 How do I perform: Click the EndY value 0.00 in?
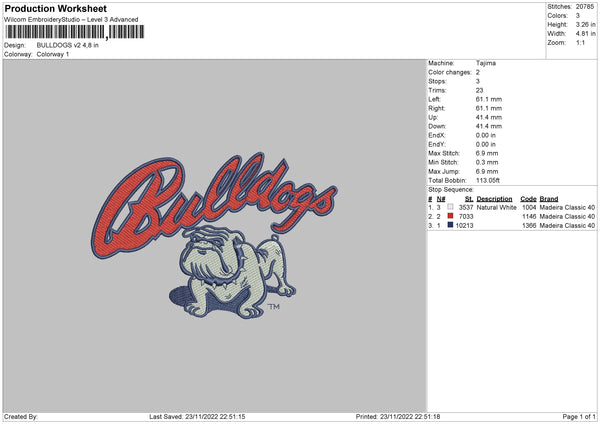[486, 144]
